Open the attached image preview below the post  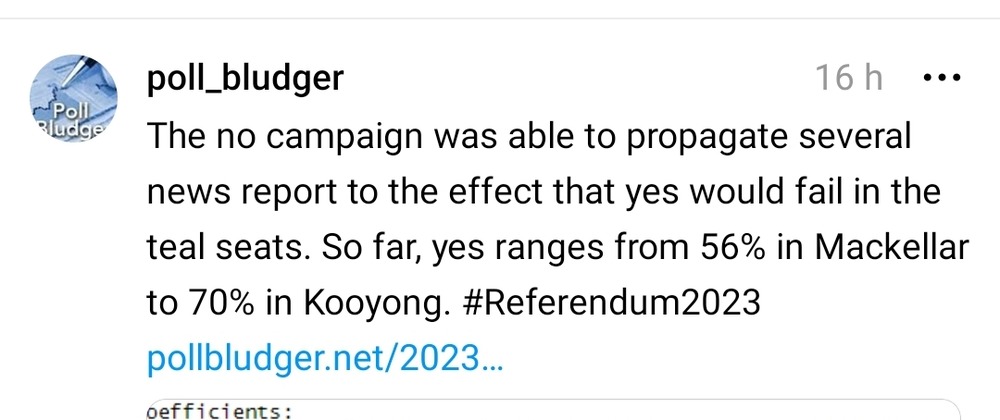[x=550, y=411]
